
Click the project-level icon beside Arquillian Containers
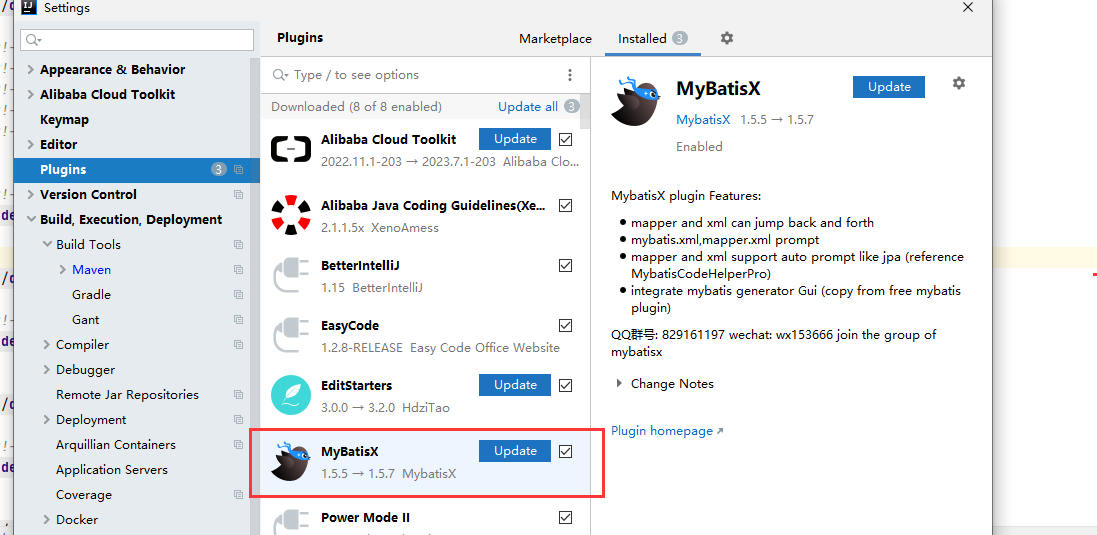(239, 445)
